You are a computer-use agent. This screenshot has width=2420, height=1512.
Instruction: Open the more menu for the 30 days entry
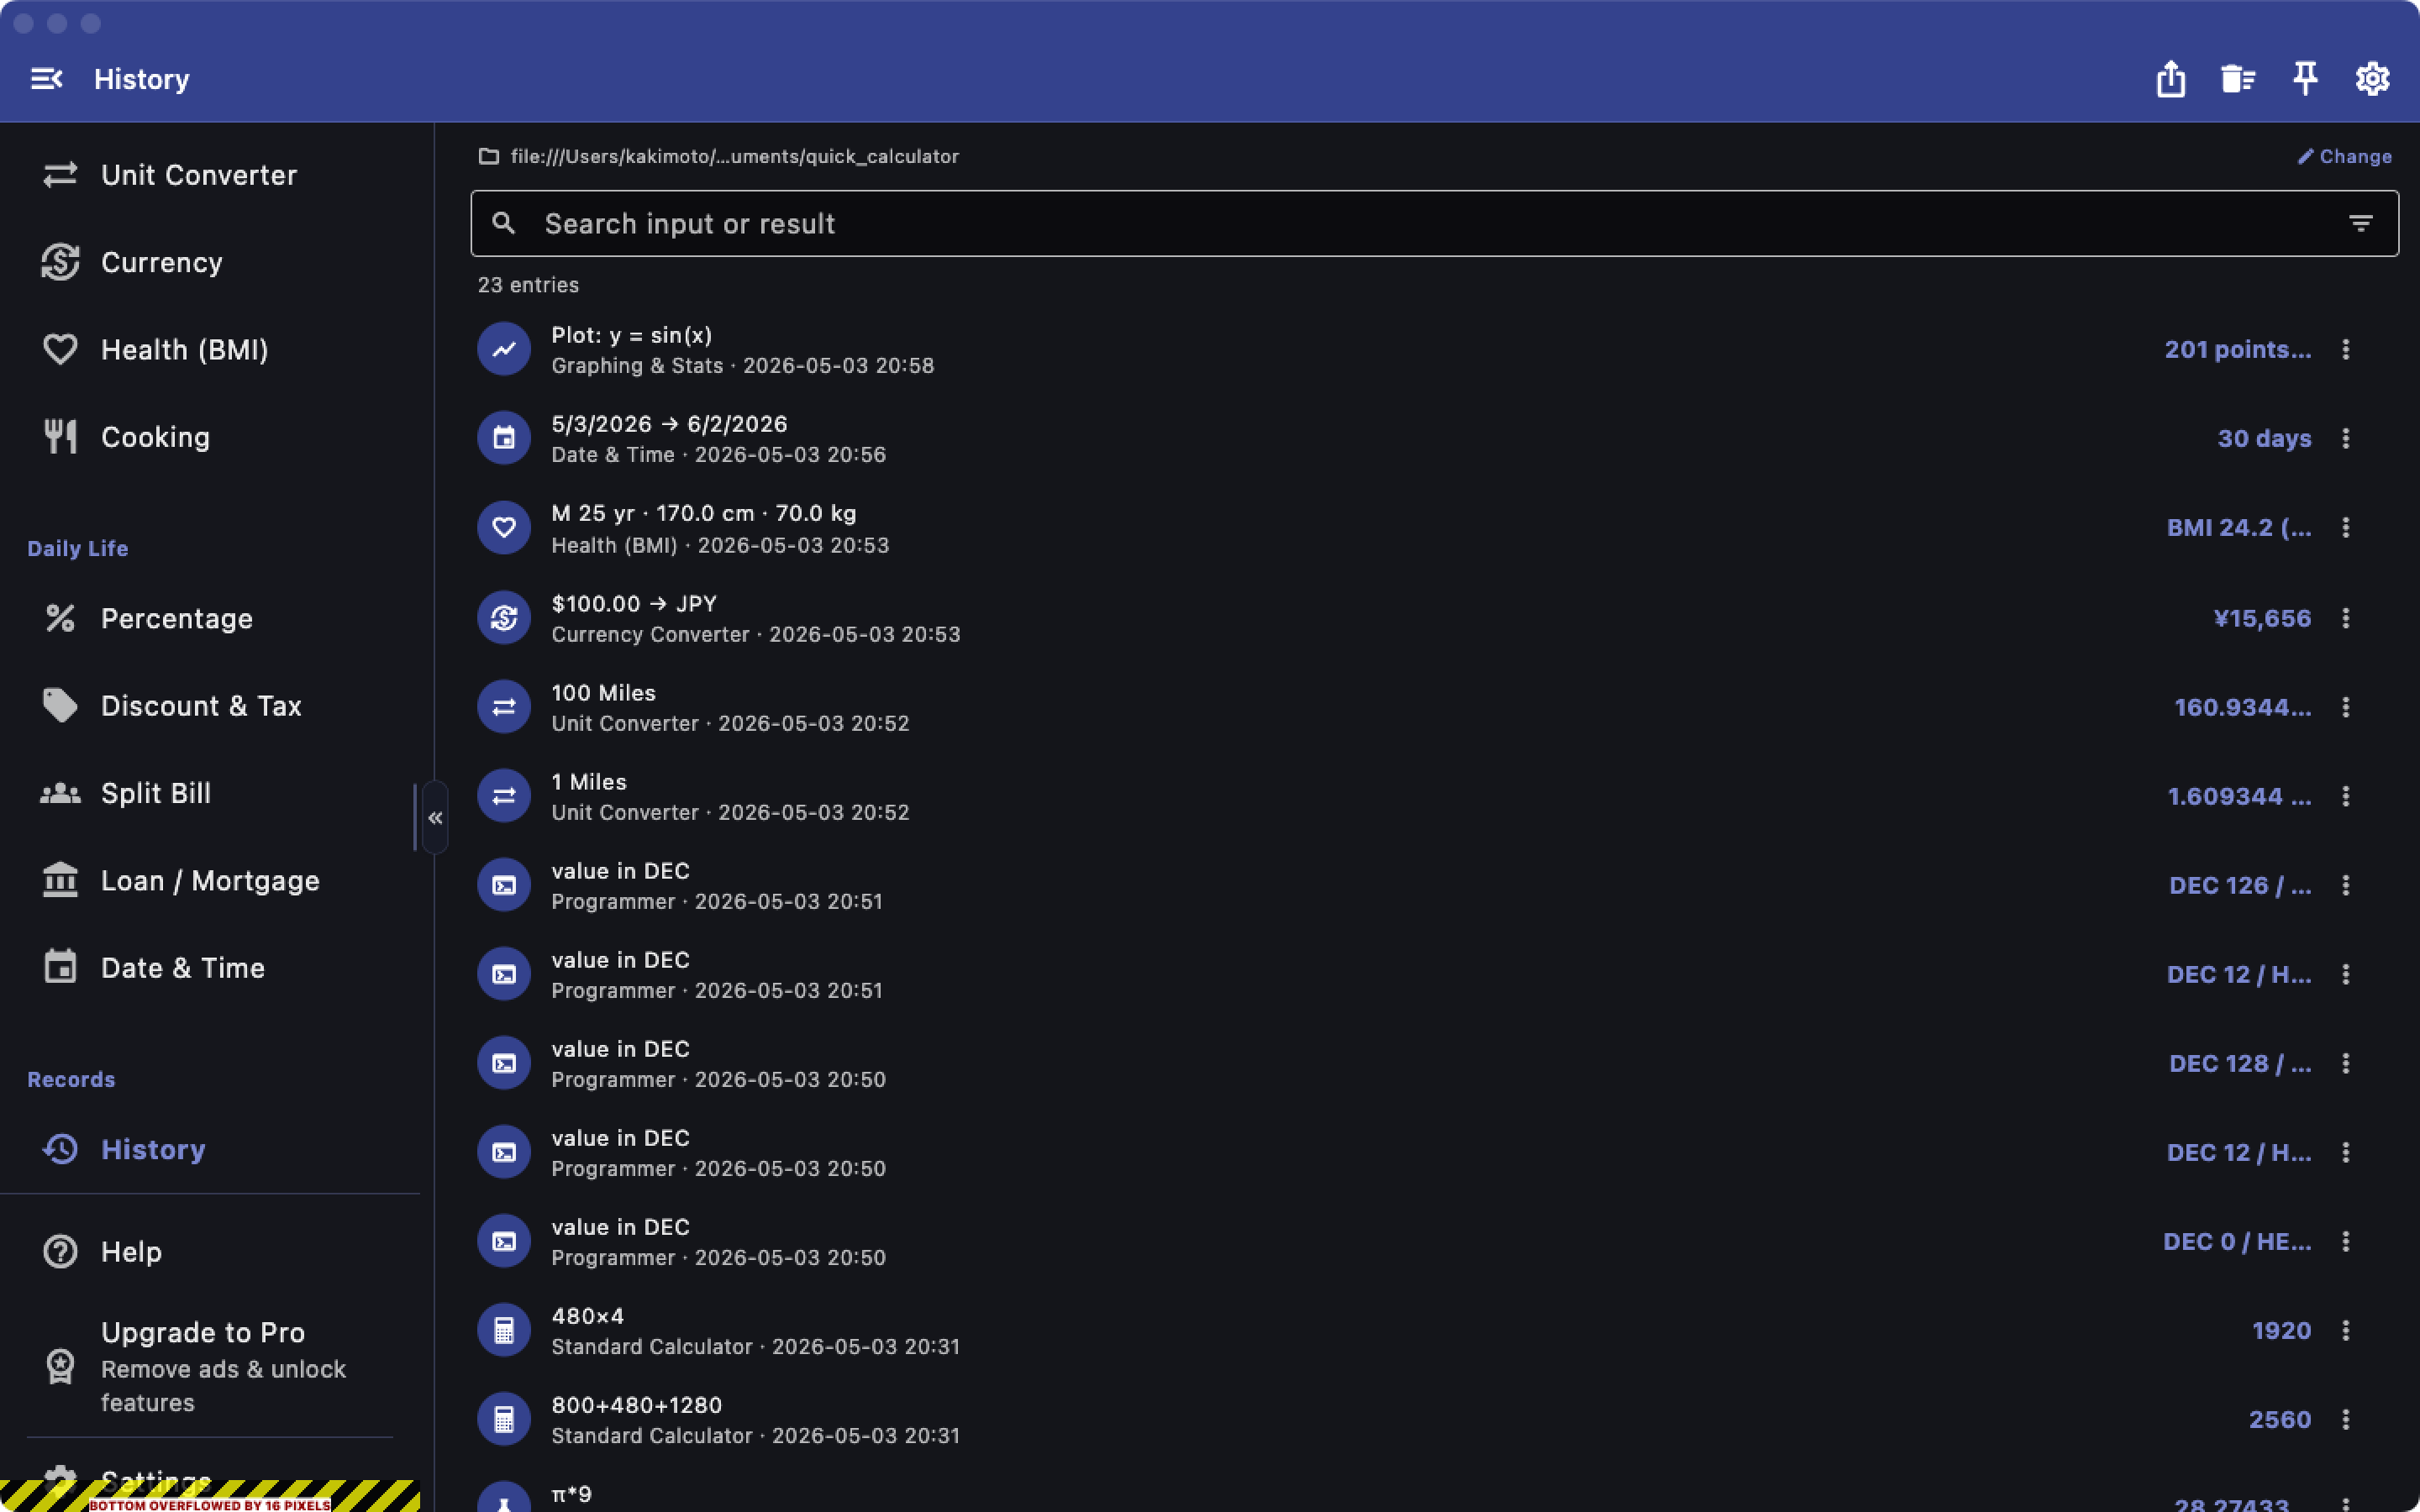[x=2345, y=438]
